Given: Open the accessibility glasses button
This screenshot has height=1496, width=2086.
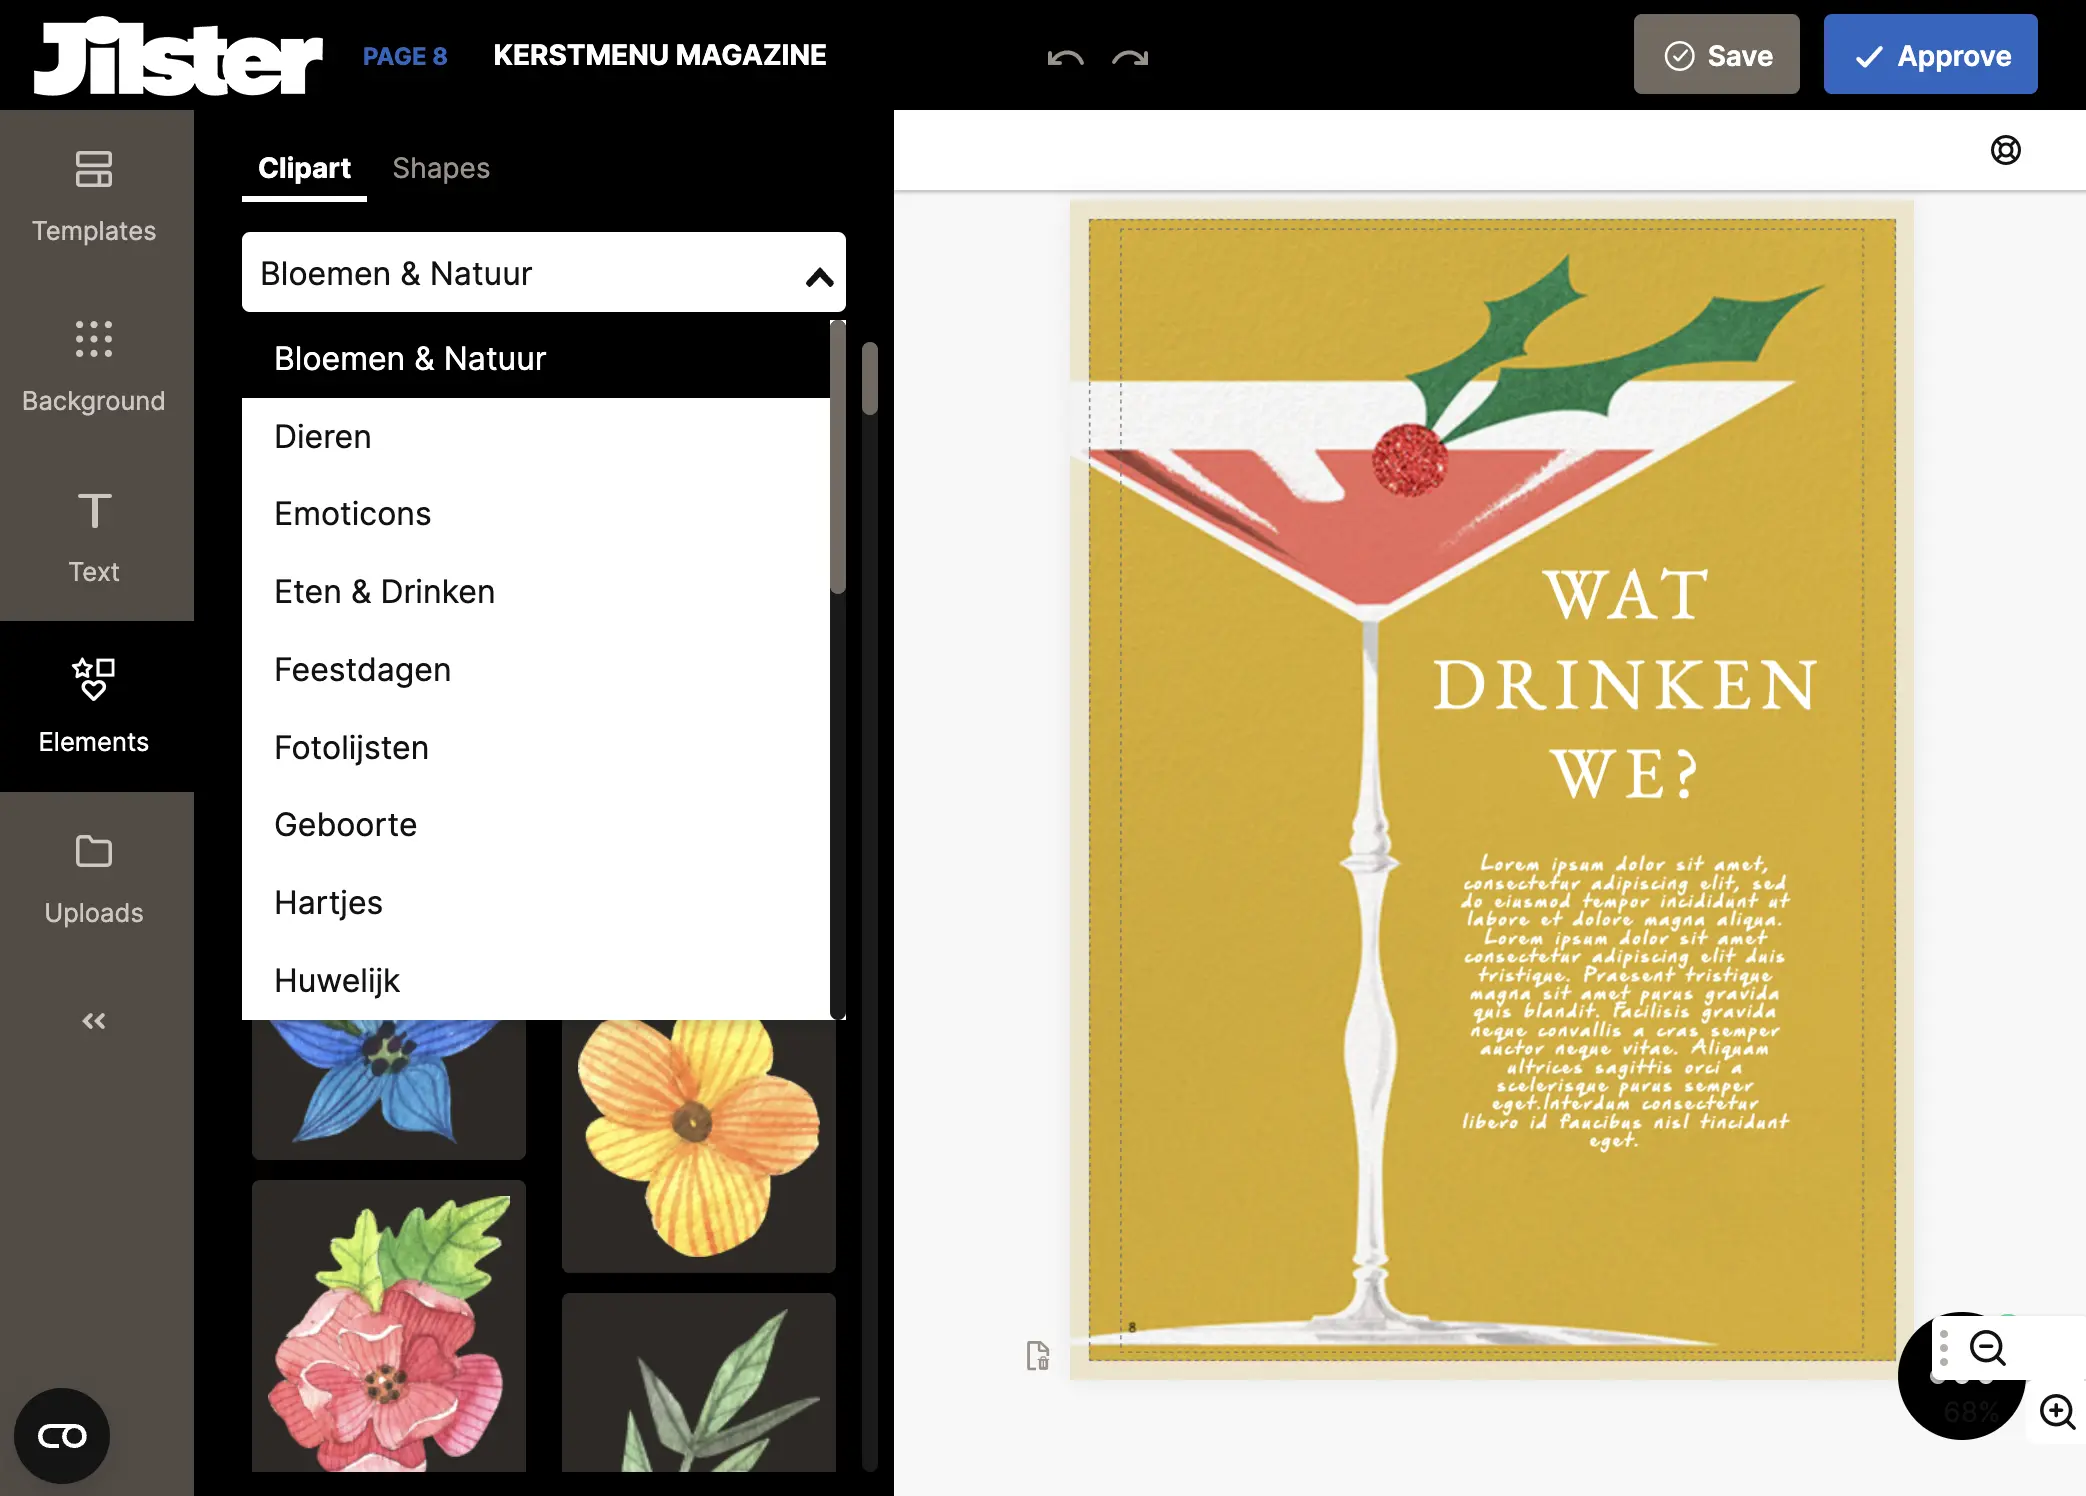Looking at the screenshot, I should pos(62,1436).
